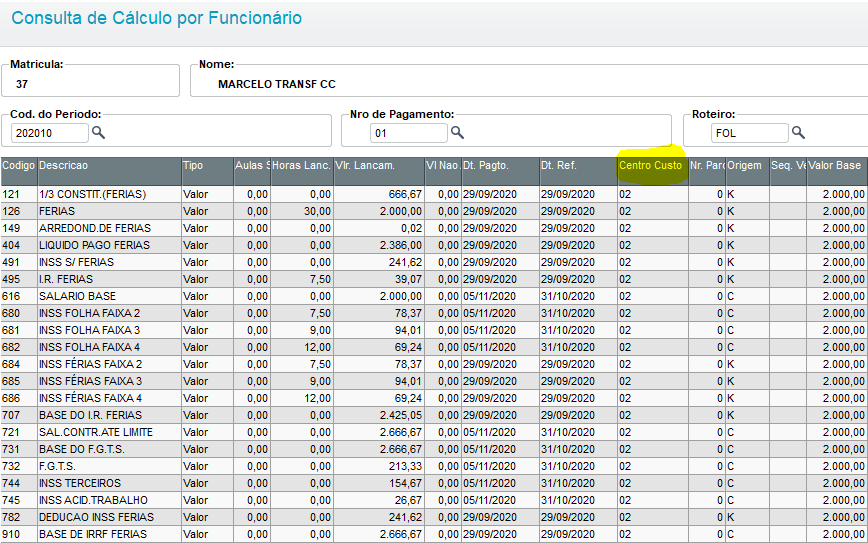Viewport: 868px width, 543px height.
Task: Click the code cell 745
Action: click(x=11, y=500)
